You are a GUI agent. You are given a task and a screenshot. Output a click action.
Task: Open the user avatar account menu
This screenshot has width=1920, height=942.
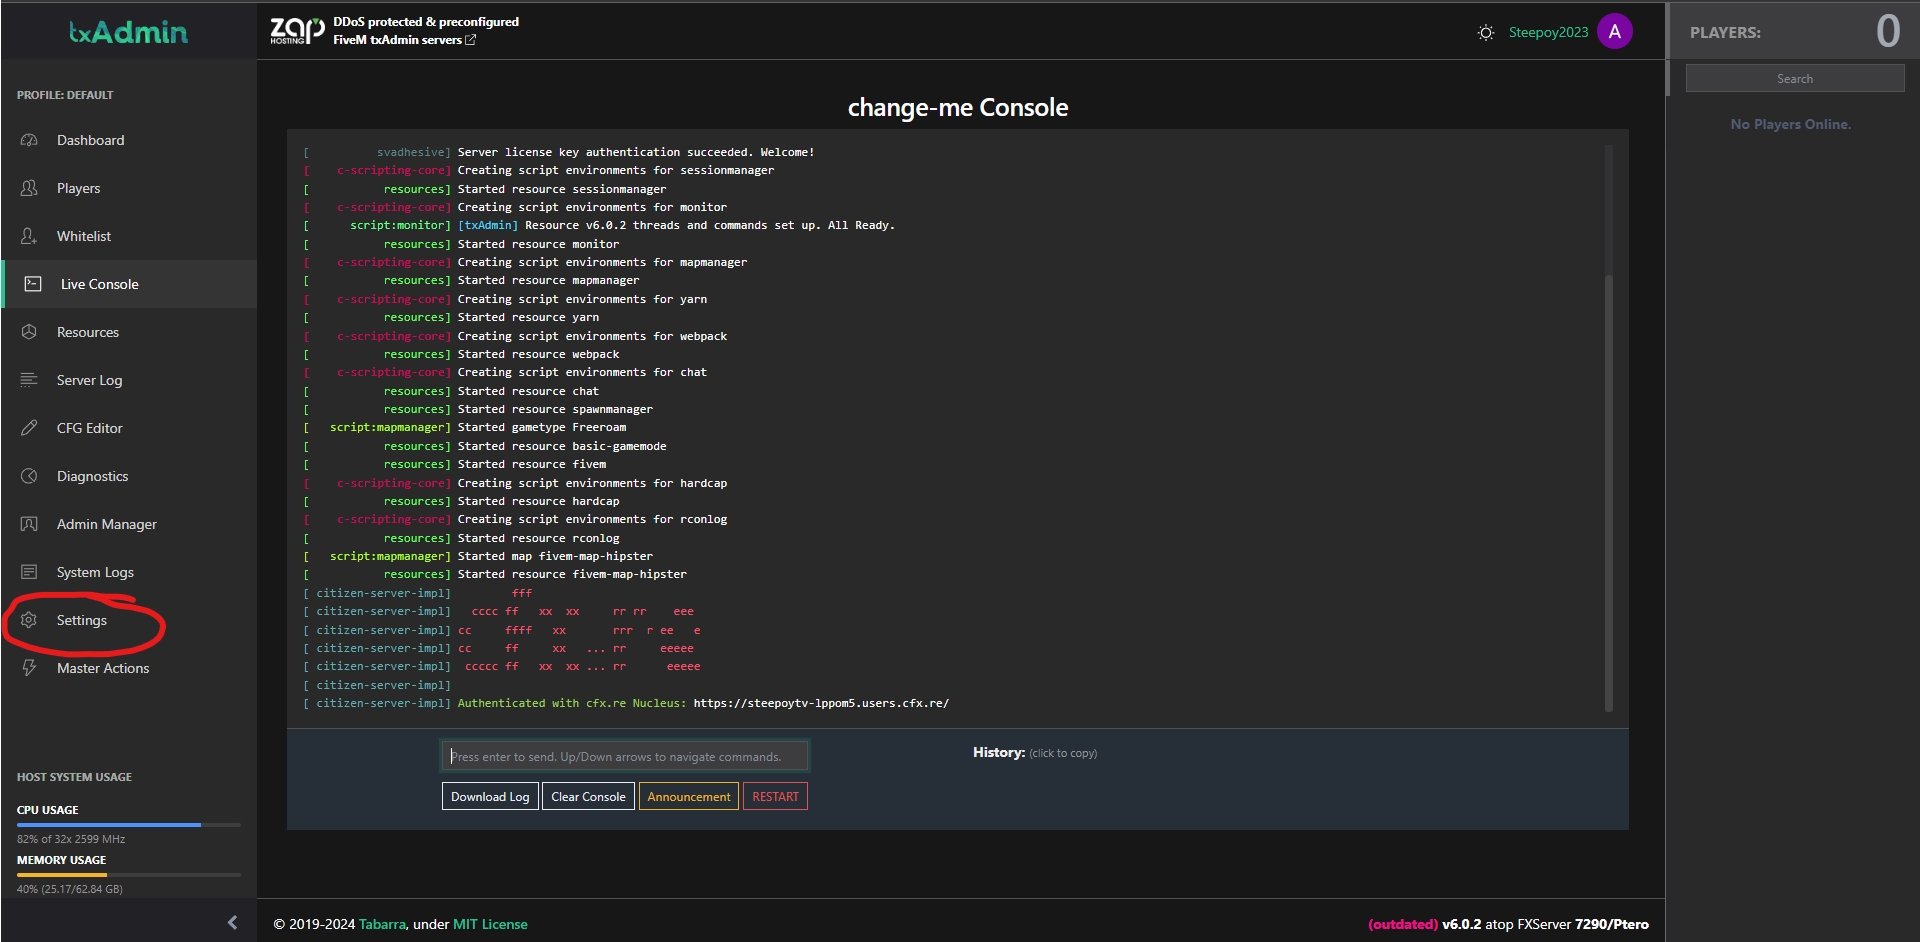tap(1614, 32)
